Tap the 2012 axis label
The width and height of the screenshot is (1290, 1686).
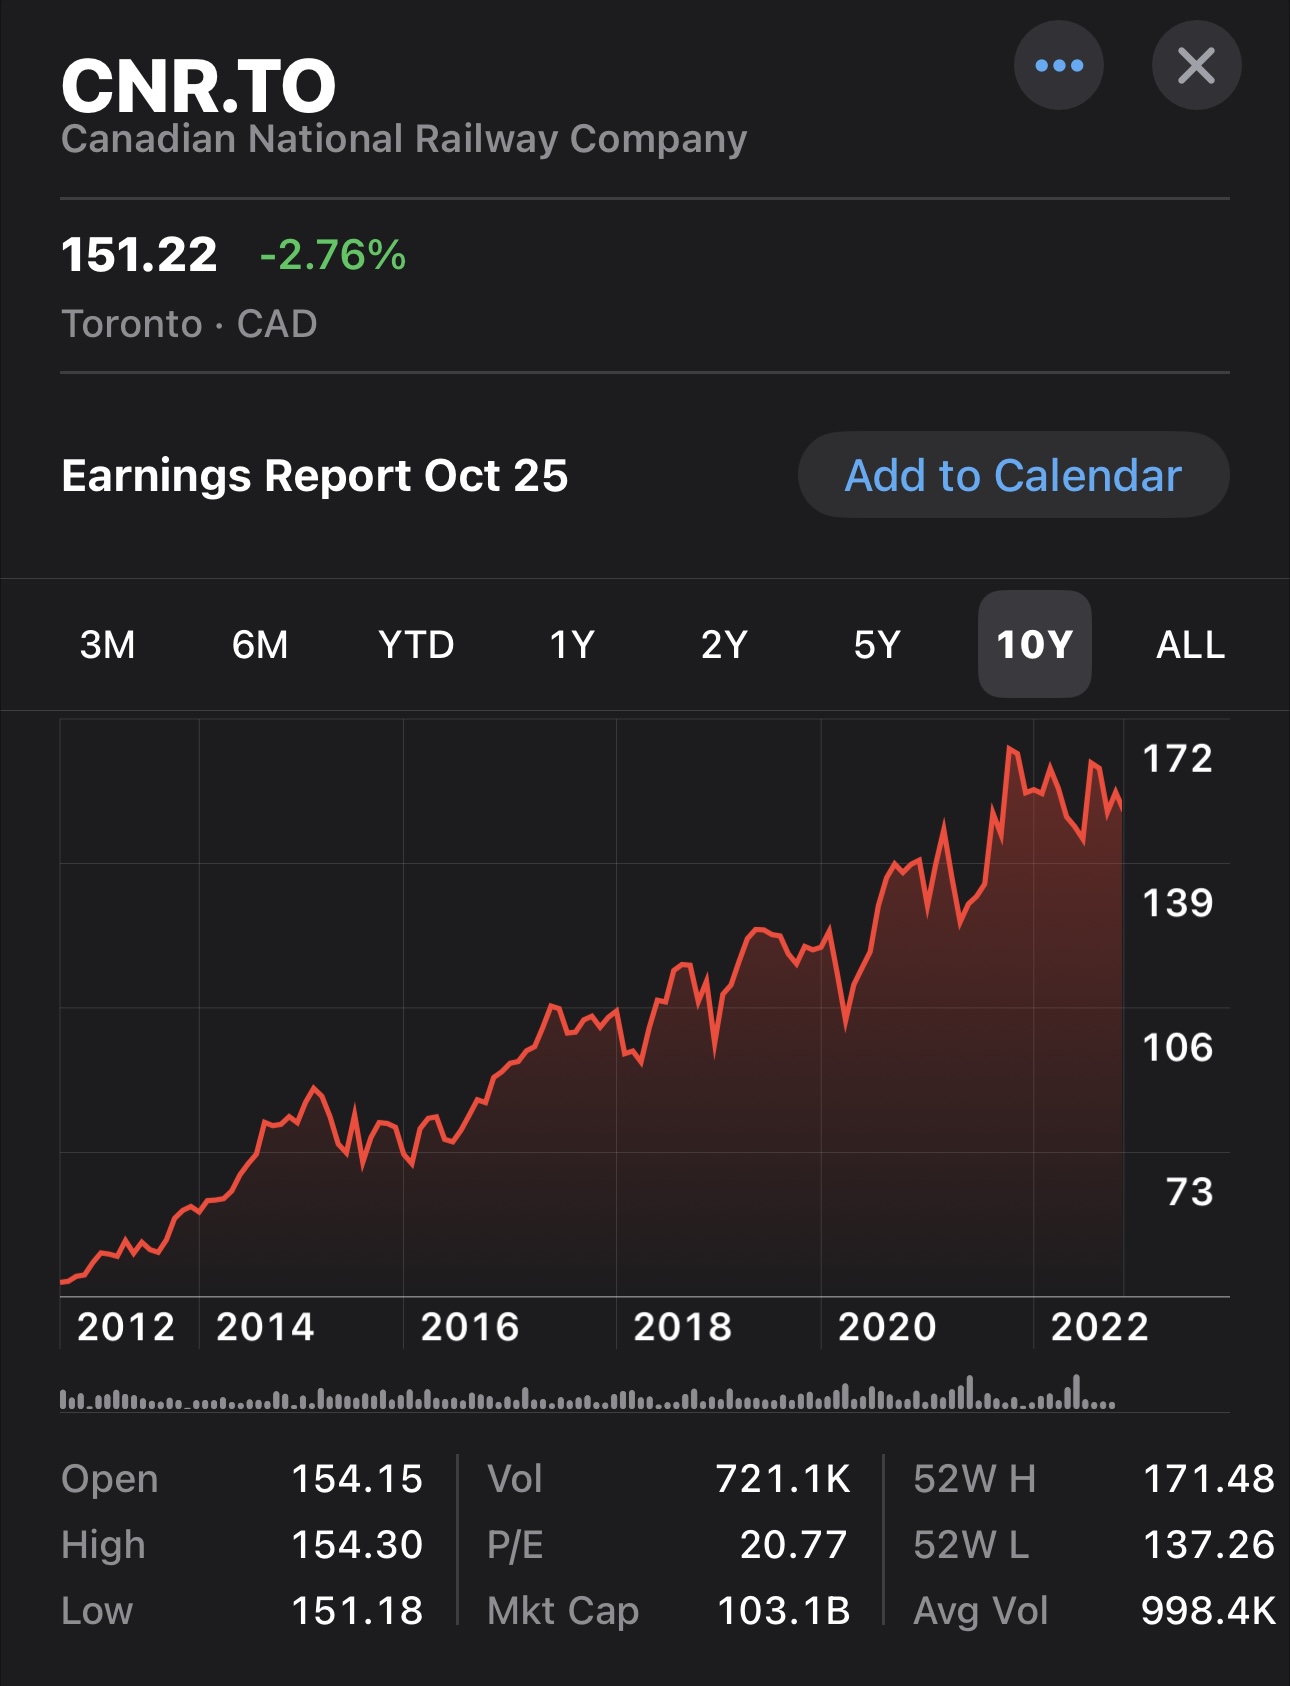[x=126, y=1327]
